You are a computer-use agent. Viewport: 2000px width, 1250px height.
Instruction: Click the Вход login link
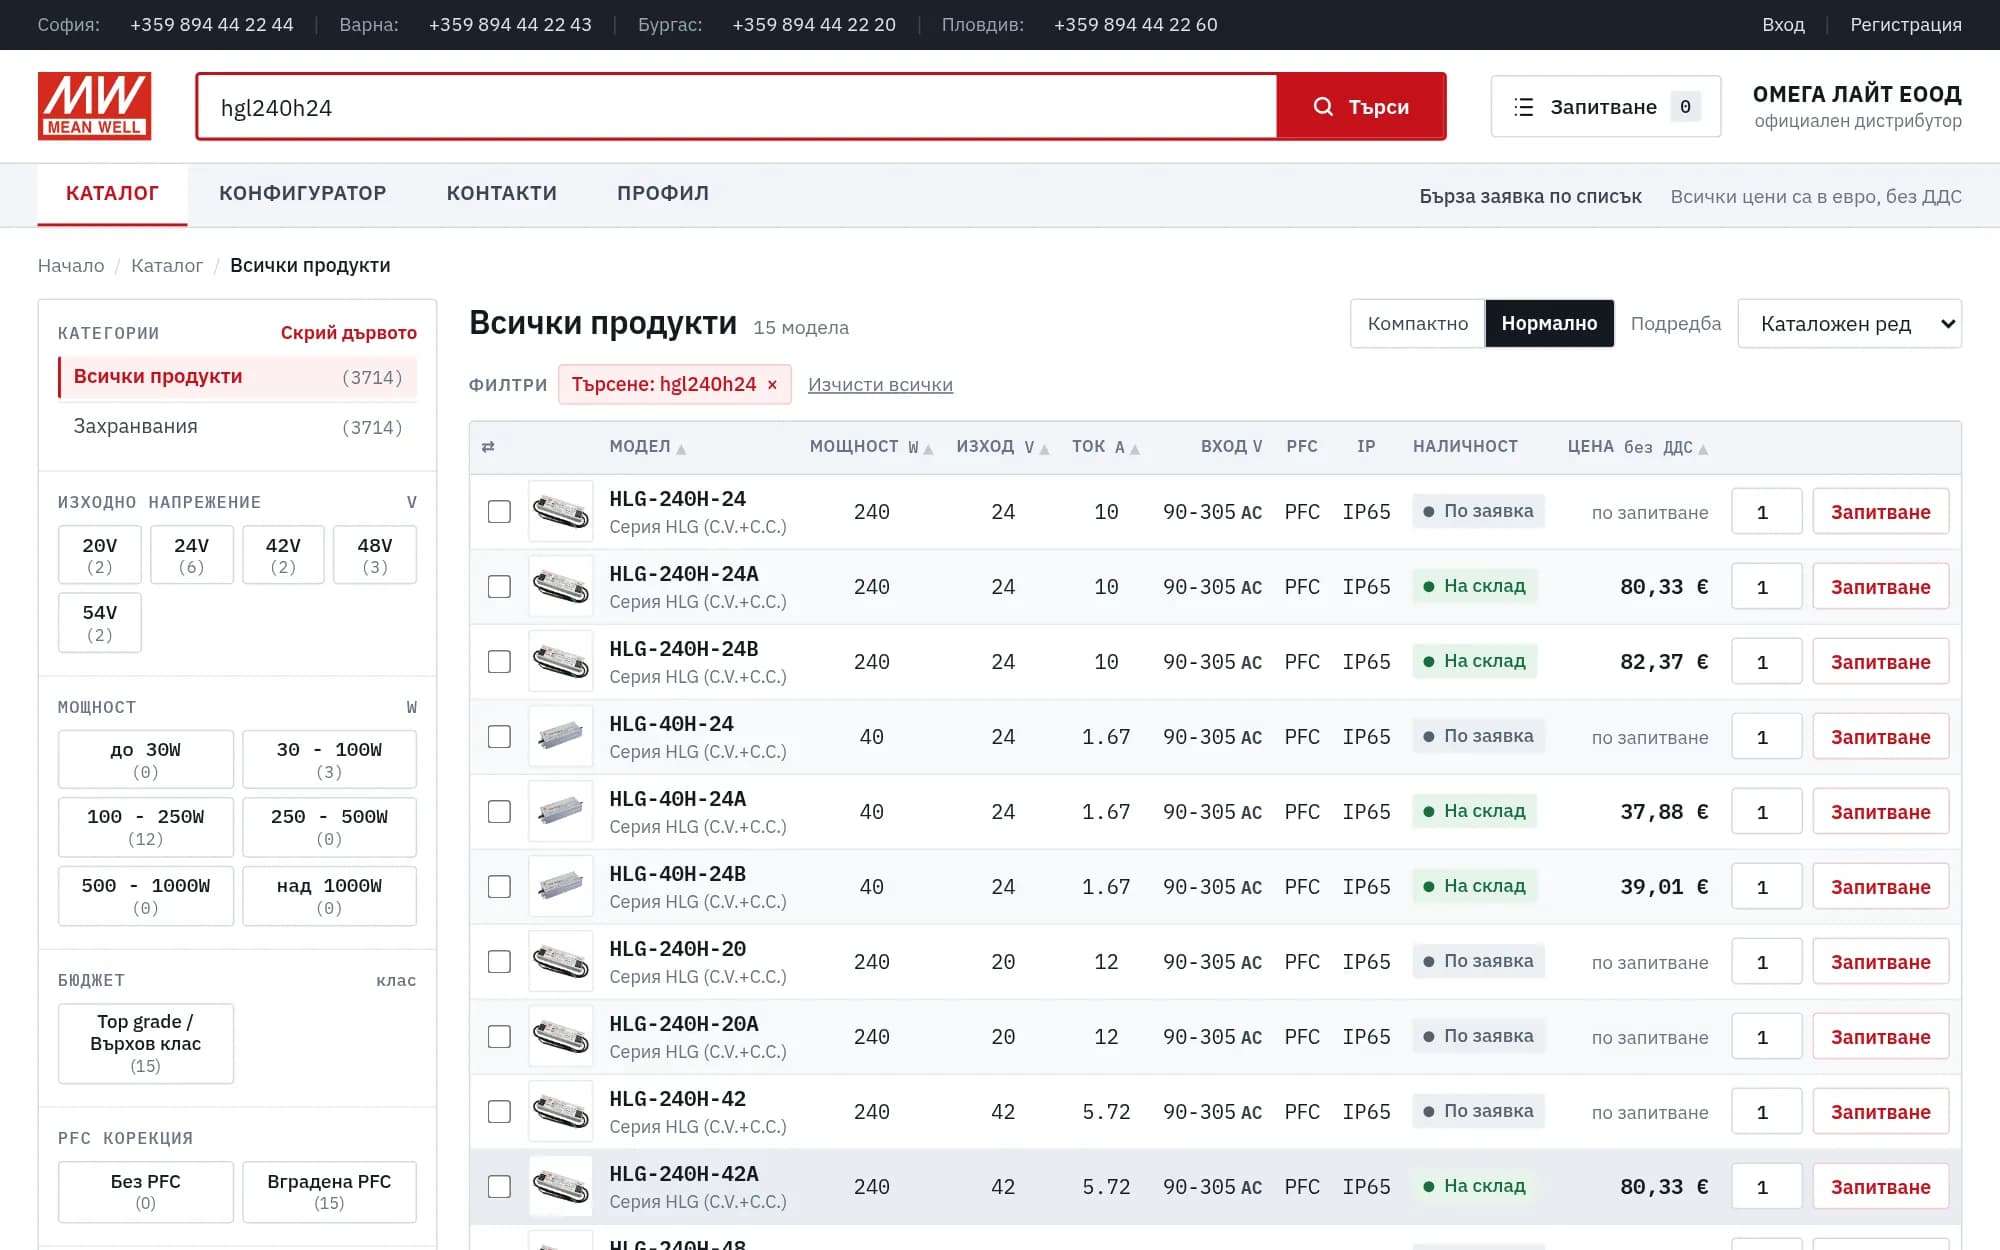click(x=1783, y=25)
